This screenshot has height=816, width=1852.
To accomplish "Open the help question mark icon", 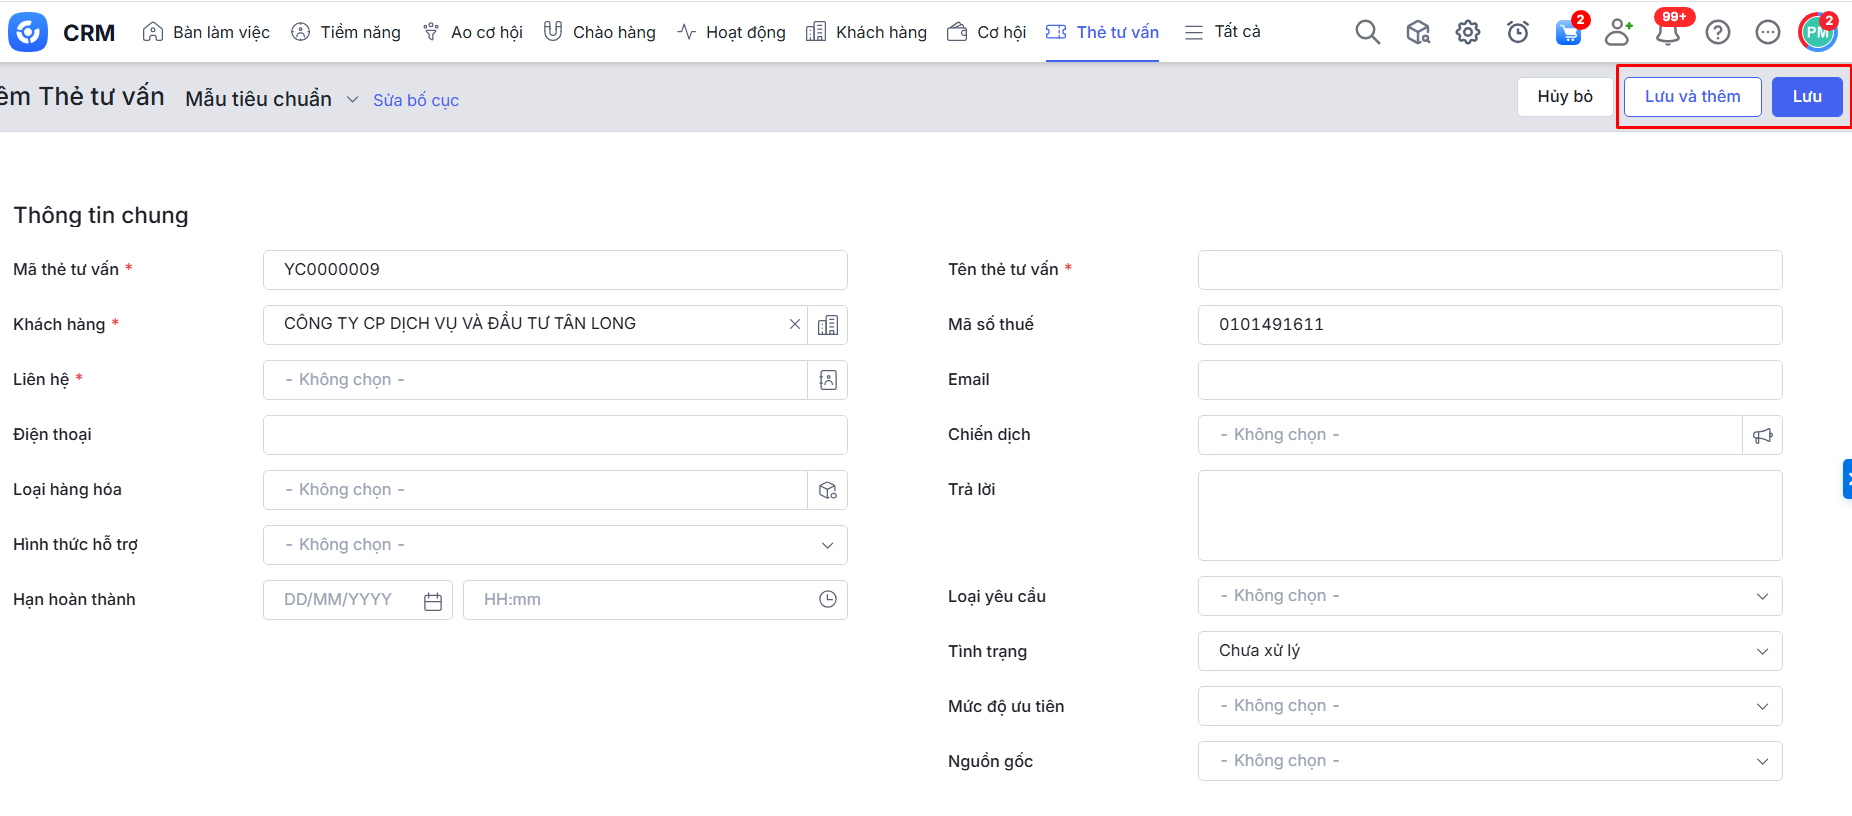I will coord(1717,33).
